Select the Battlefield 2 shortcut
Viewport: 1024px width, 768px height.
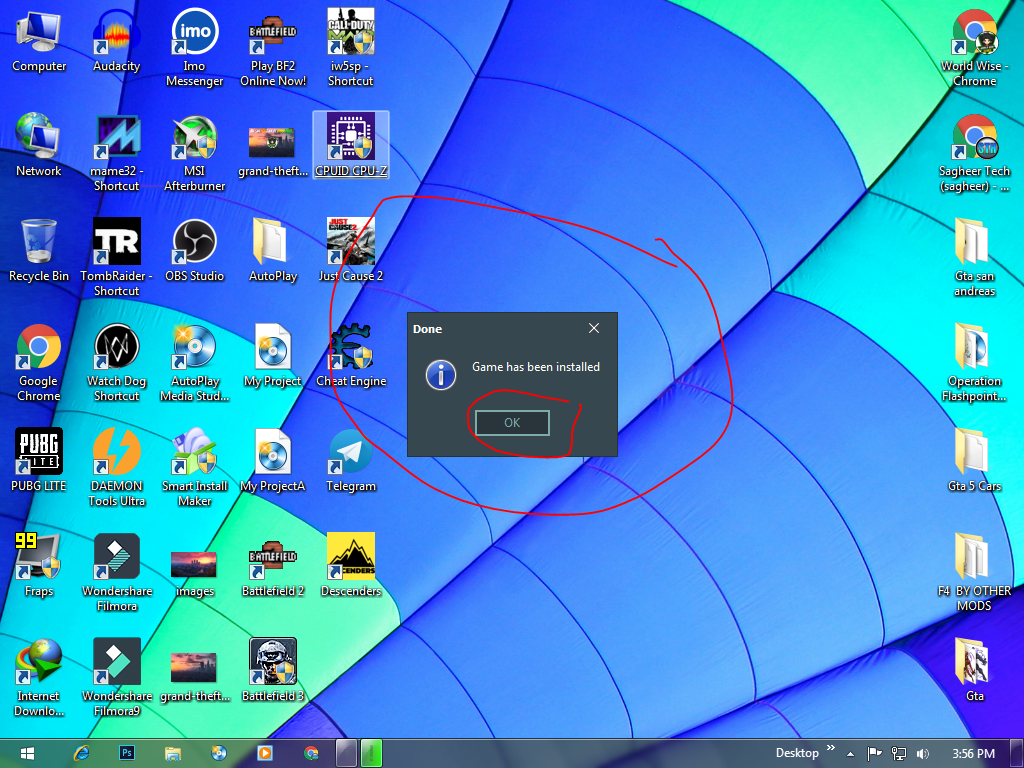pyautogui.click(x=273, y=566)
